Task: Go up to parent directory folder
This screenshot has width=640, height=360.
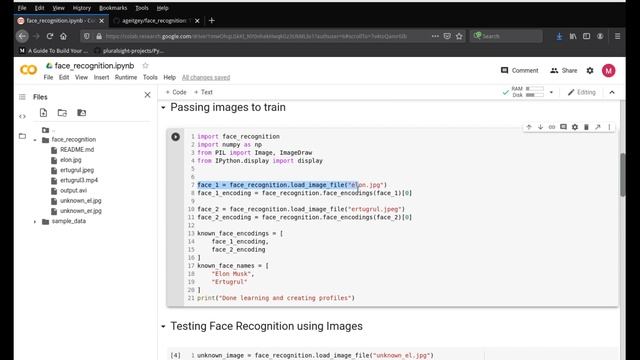Action: tap(46, 130)
